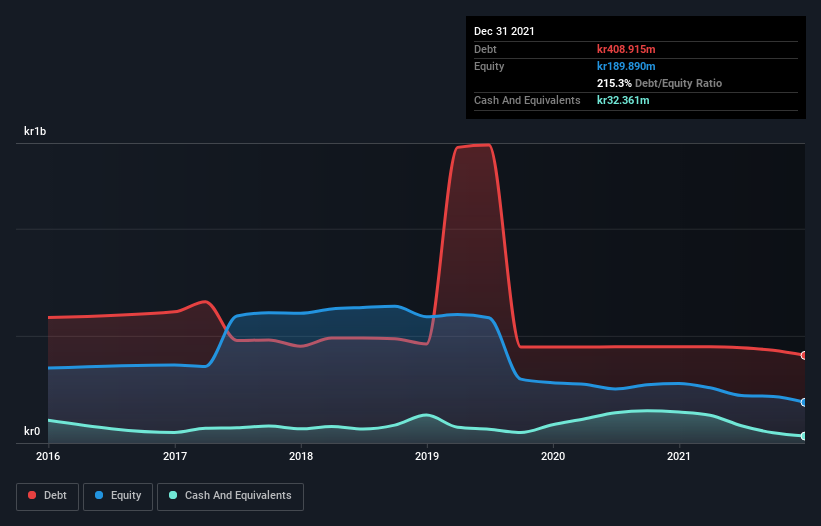Click the Debt label in tooltip
The width and height of the screenshot is (821, 526).
(485, 49)
